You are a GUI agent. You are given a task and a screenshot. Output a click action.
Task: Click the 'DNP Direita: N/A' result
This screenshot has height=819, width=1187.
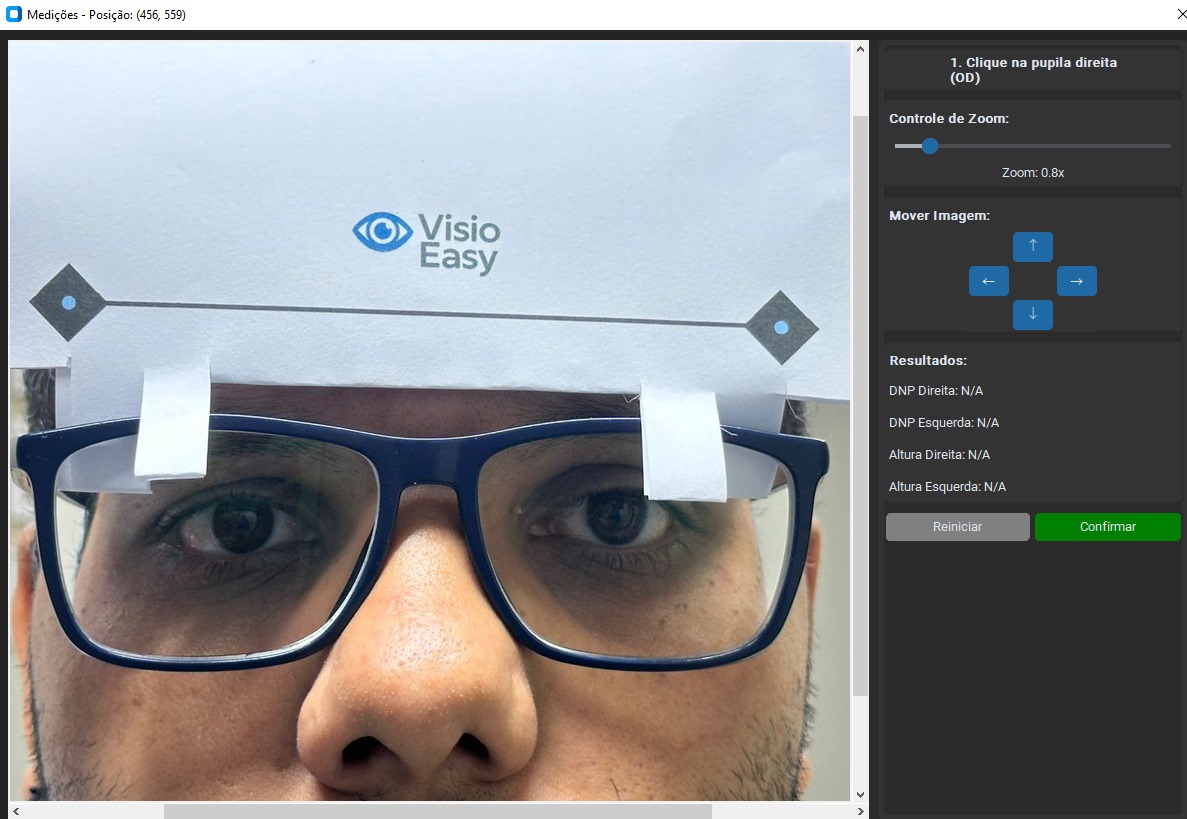pos(936,391)
